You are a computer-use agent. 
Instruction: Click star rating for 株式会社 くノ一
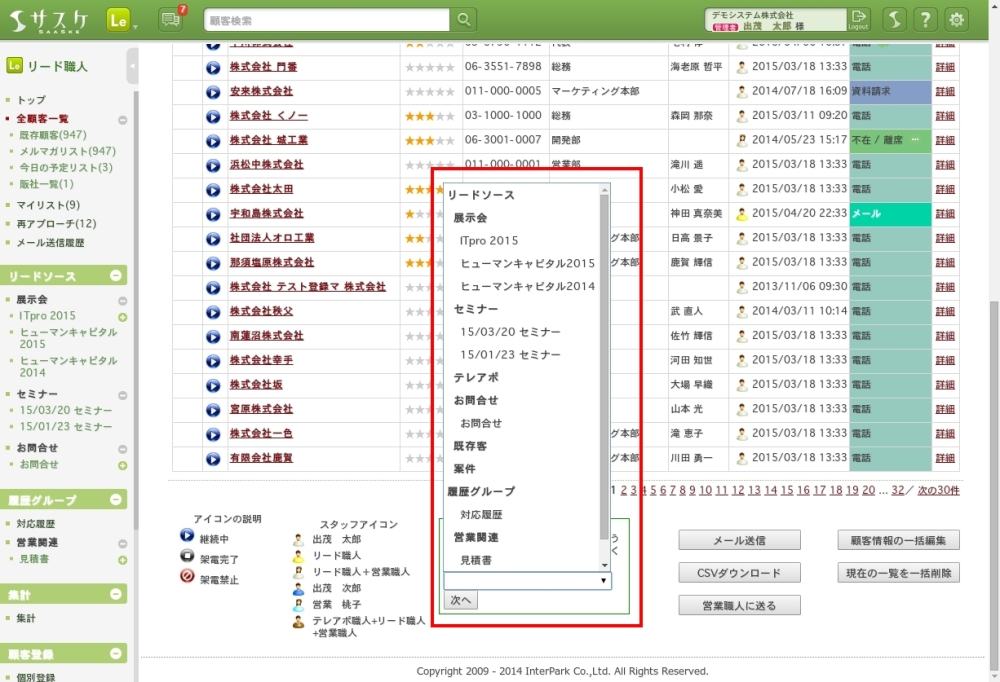tap(430, 116)
